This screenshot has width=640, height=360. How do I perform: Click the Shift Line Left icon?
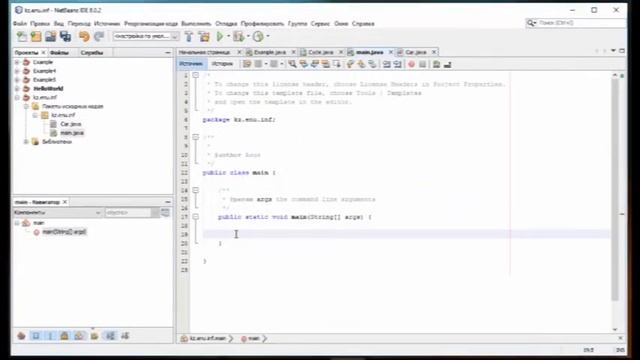[x=386, y=64]
